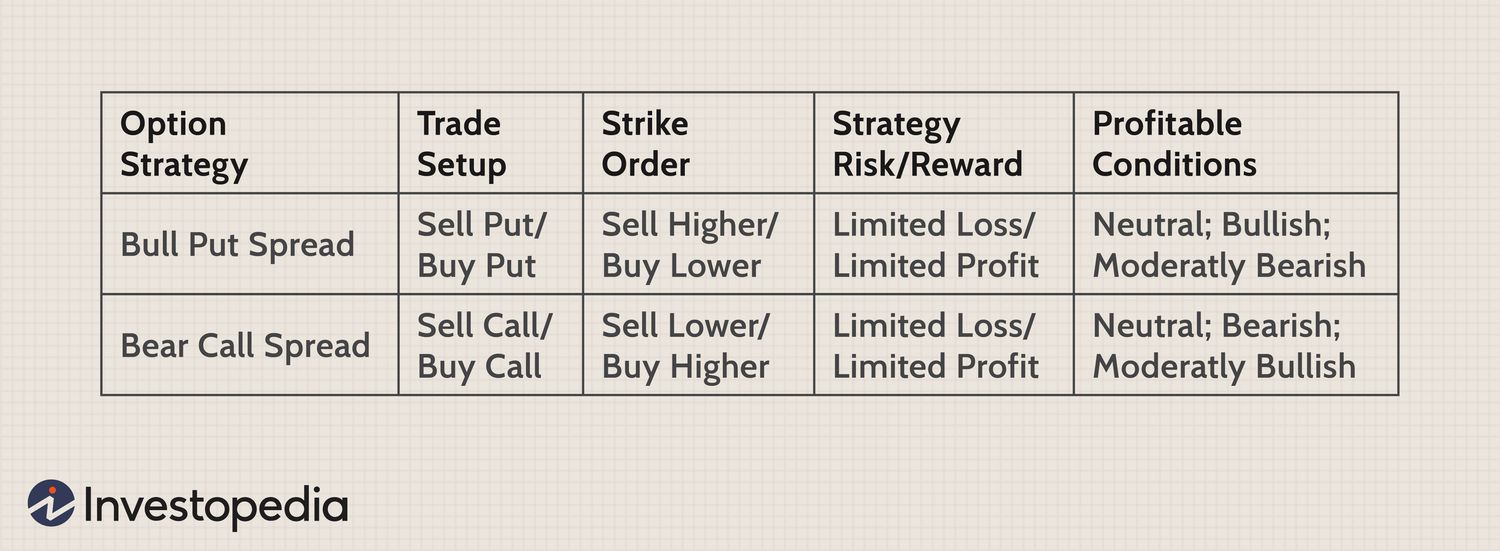Select the Neutral; Bearish; Moderately Bullish cell
Viewport: 1500px width, 551px height.
pos(1236,345)
